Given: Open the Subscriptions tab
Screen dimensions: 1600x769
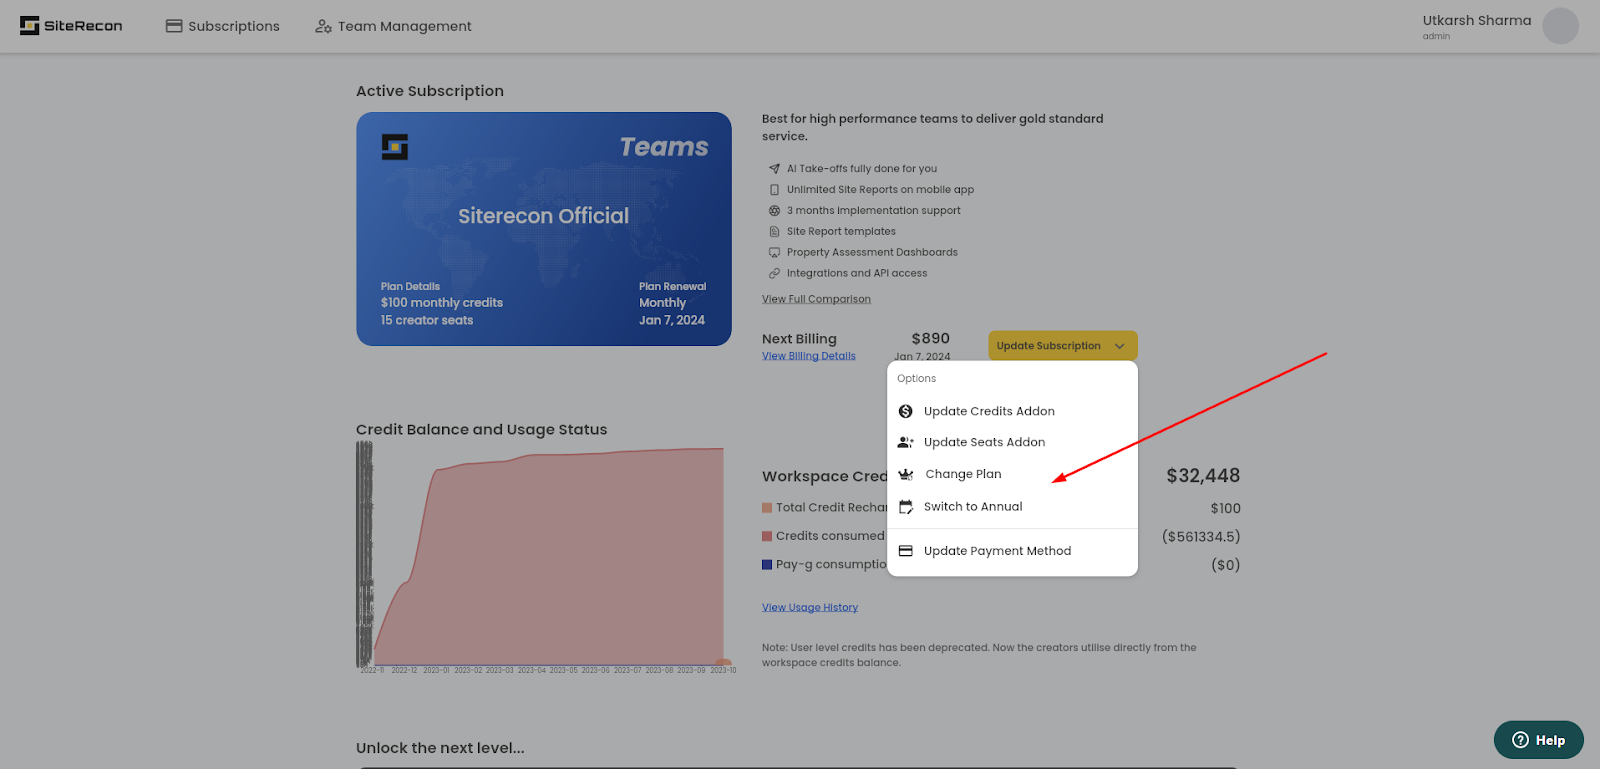Looking at the screenshot, I should pos(223,26).
